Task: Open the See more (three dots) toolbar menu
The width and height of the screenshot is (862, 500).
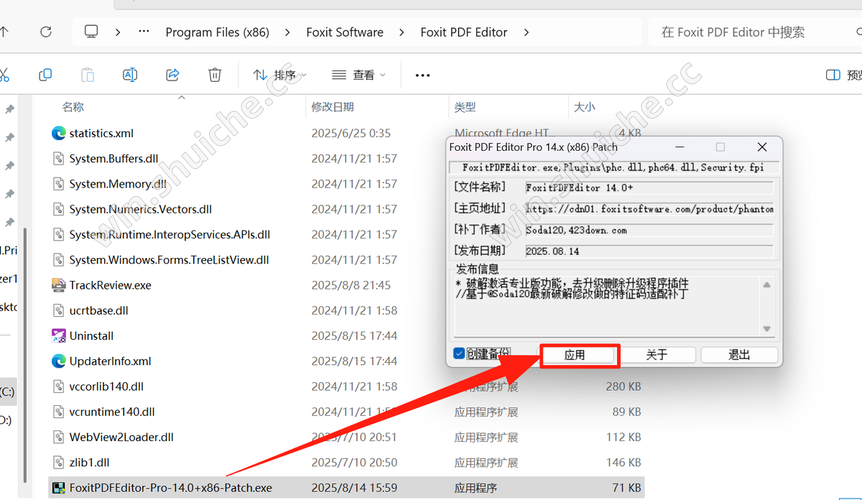Action: click(422, 75)
